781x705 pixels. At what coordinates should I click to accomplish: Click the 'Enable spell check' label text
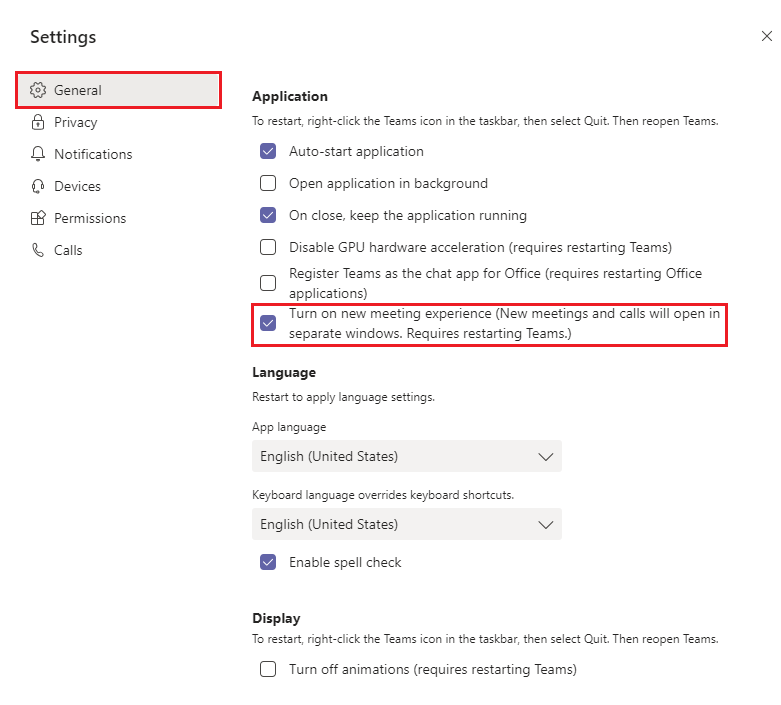345,562
